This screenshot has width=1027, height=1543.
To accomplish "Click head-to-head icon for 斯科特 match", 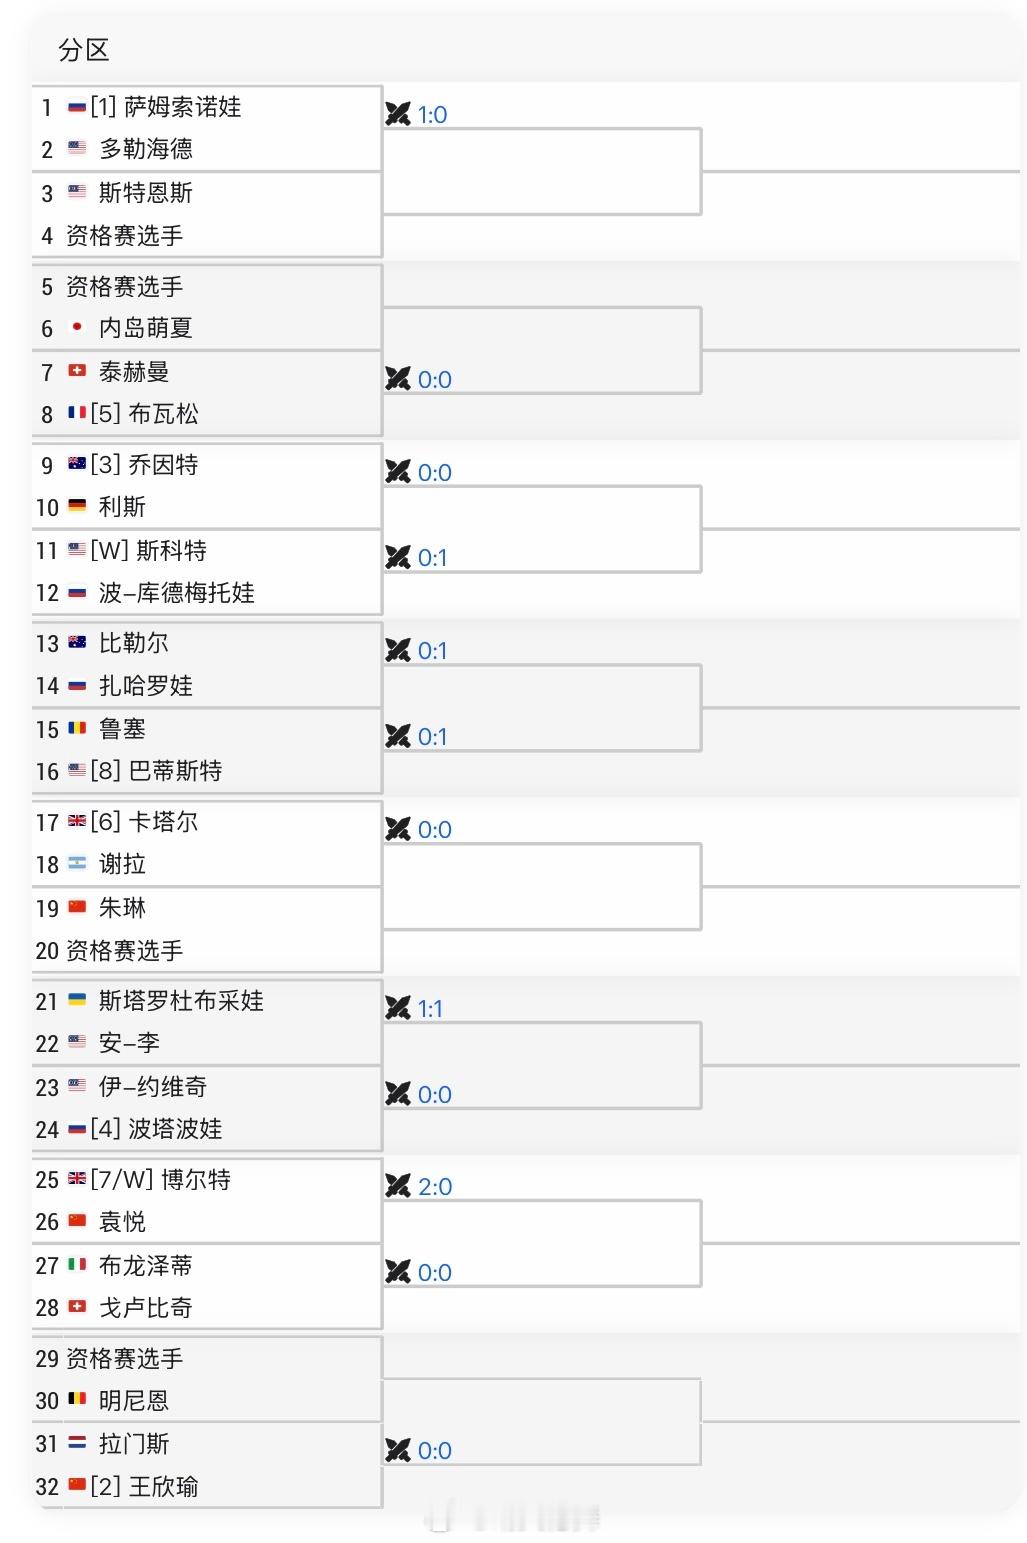I will 398,557.
